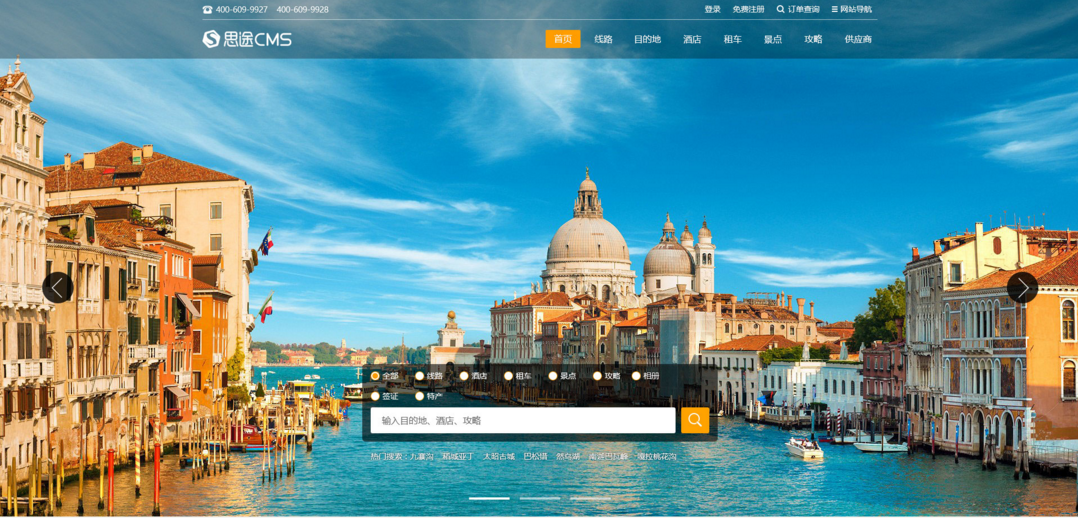
Task: Open the 线路 navigation tab
Action: pos(603,39)
